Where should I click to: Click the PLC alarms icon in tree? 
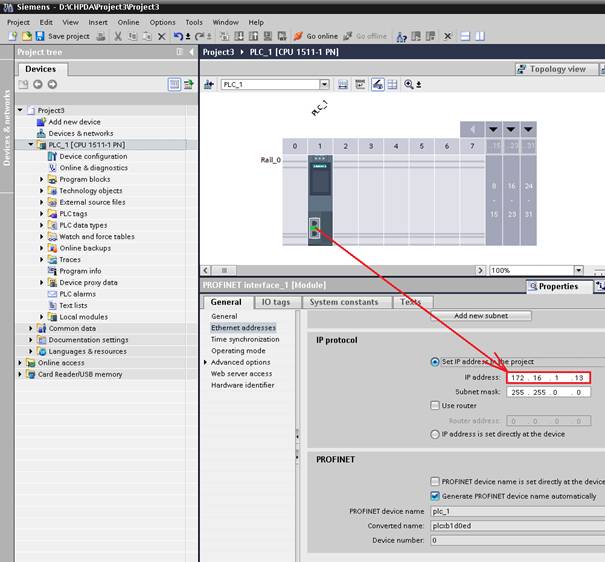pyautogui.click(x=51, y=294)
